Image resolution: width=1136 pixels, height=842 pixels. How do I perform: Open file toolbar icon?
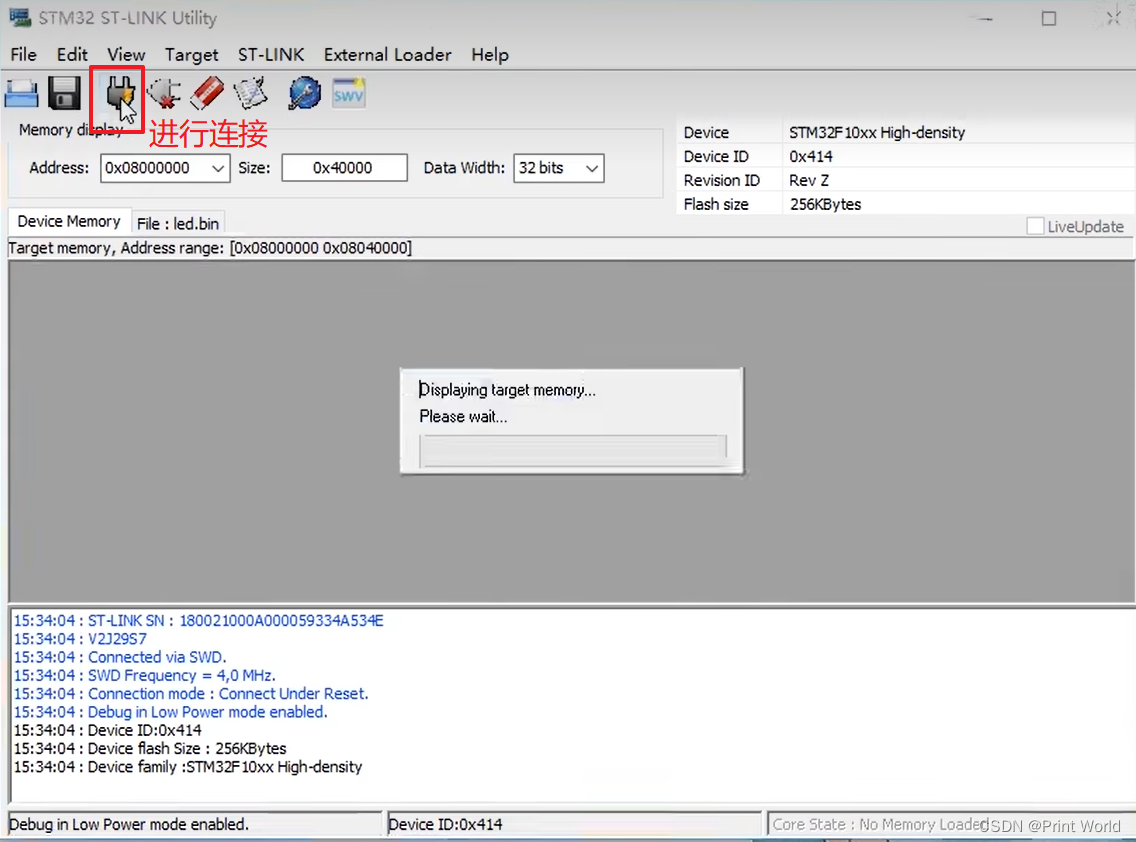click(x=21, y=93)
